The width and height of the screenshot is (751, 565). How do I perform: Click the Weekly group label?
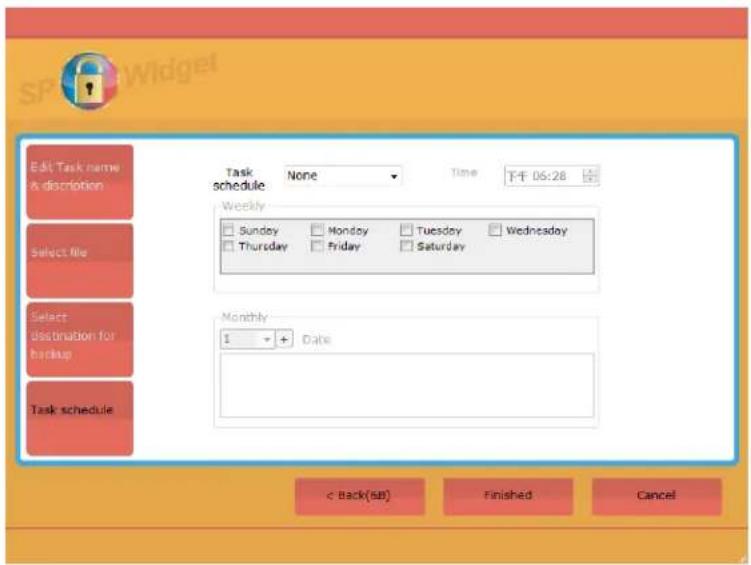pos(243,206)
